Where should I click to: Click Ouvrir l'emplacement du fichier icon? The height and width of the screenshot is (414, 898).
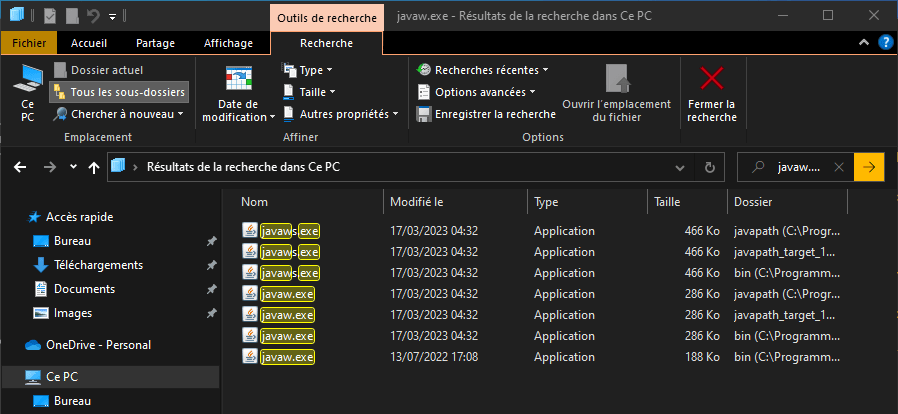tap(618, 80)
